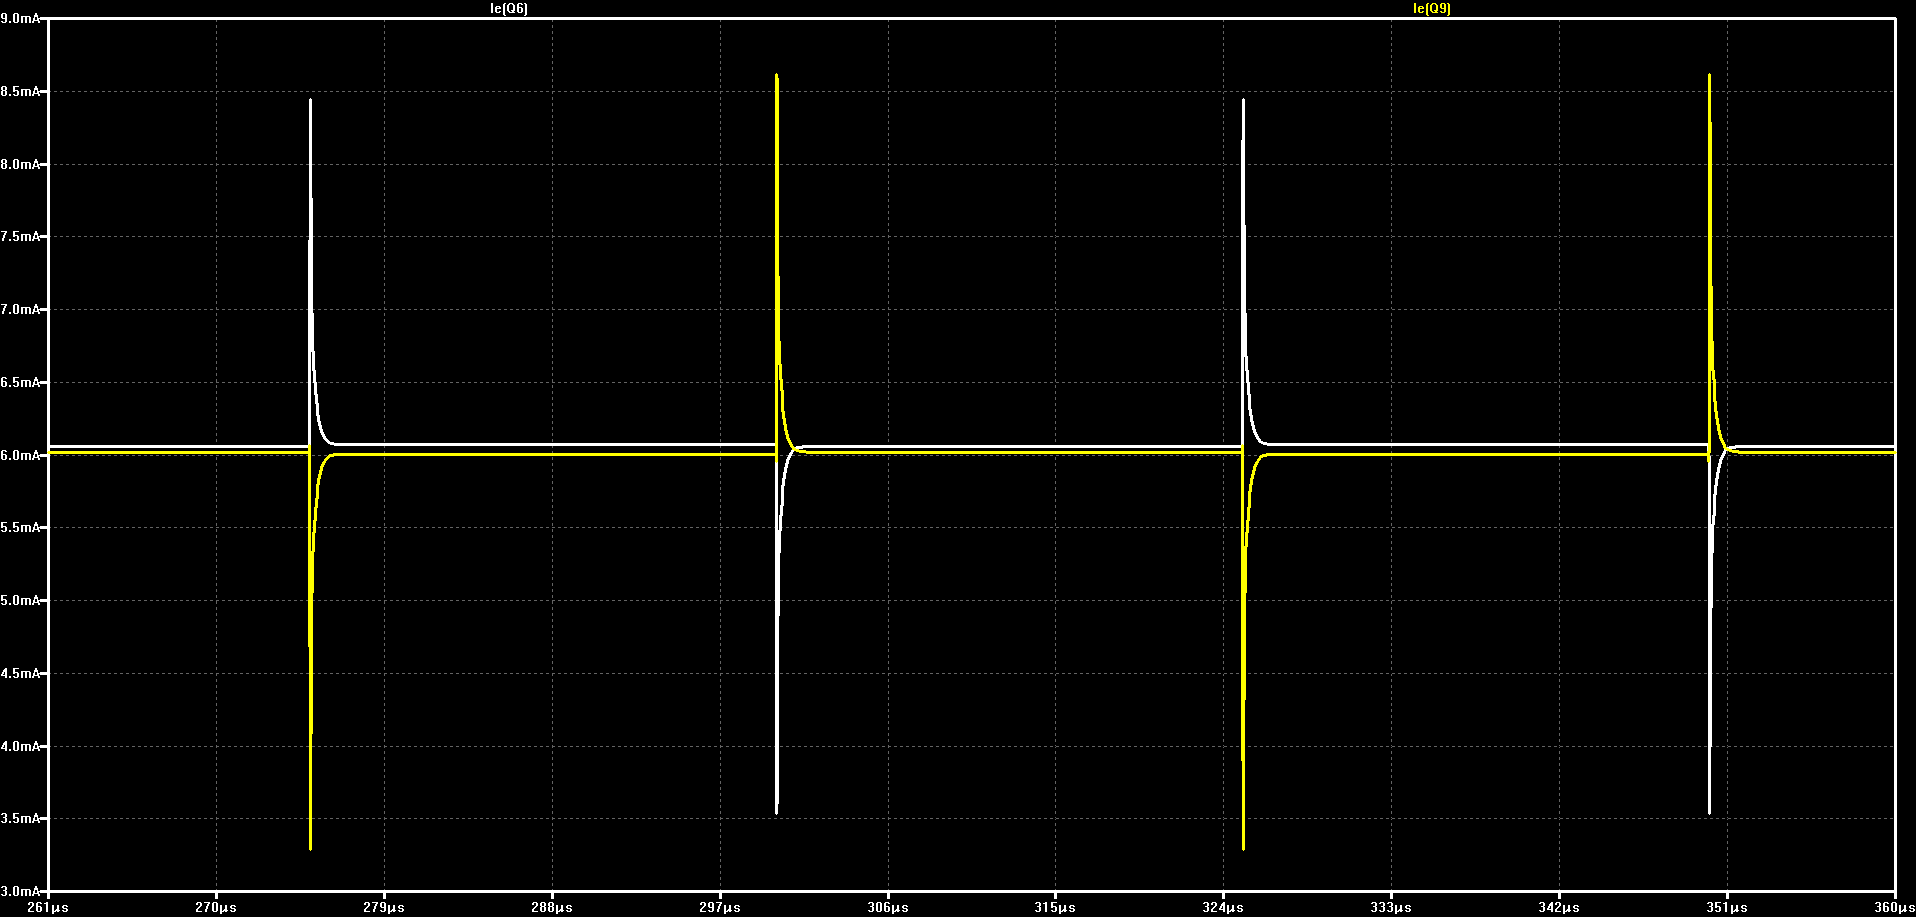1916x917 pixels.
Task: Click the 4.5mA vertical axis label
Action: (21, 674)
